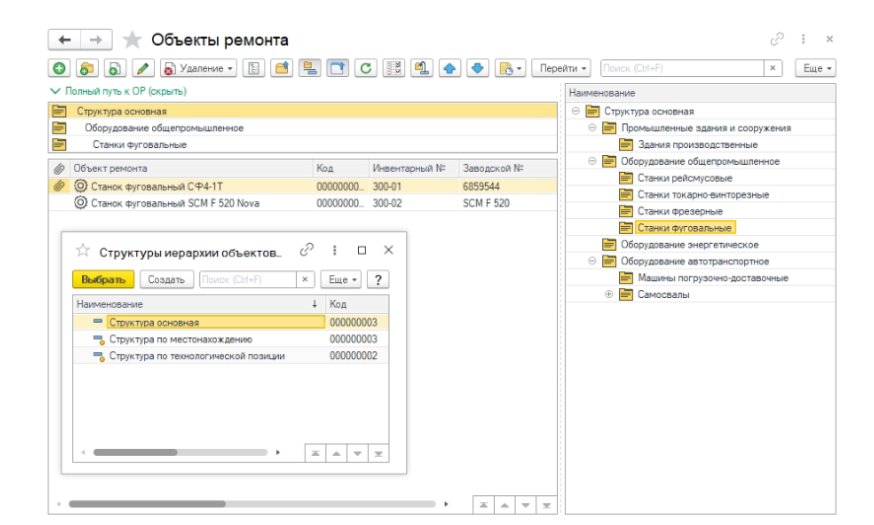
Task: Click the main toolbar search field
Action: 682,68
